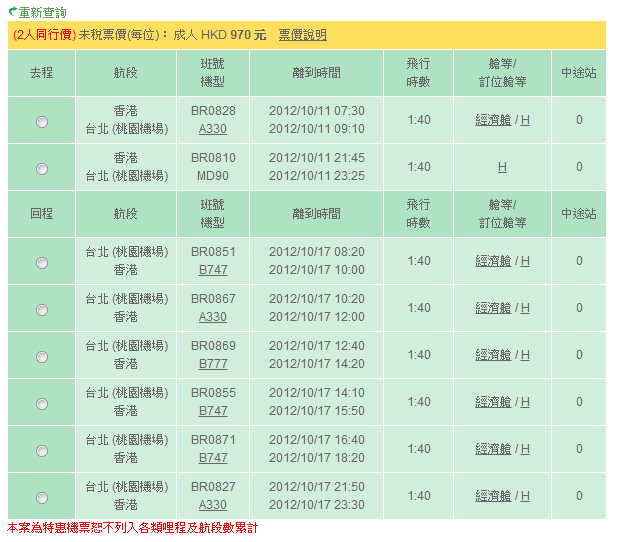618x542 pixels.
Task: Open the 票價說明 fare explanation link
Action: coord(302,35)
